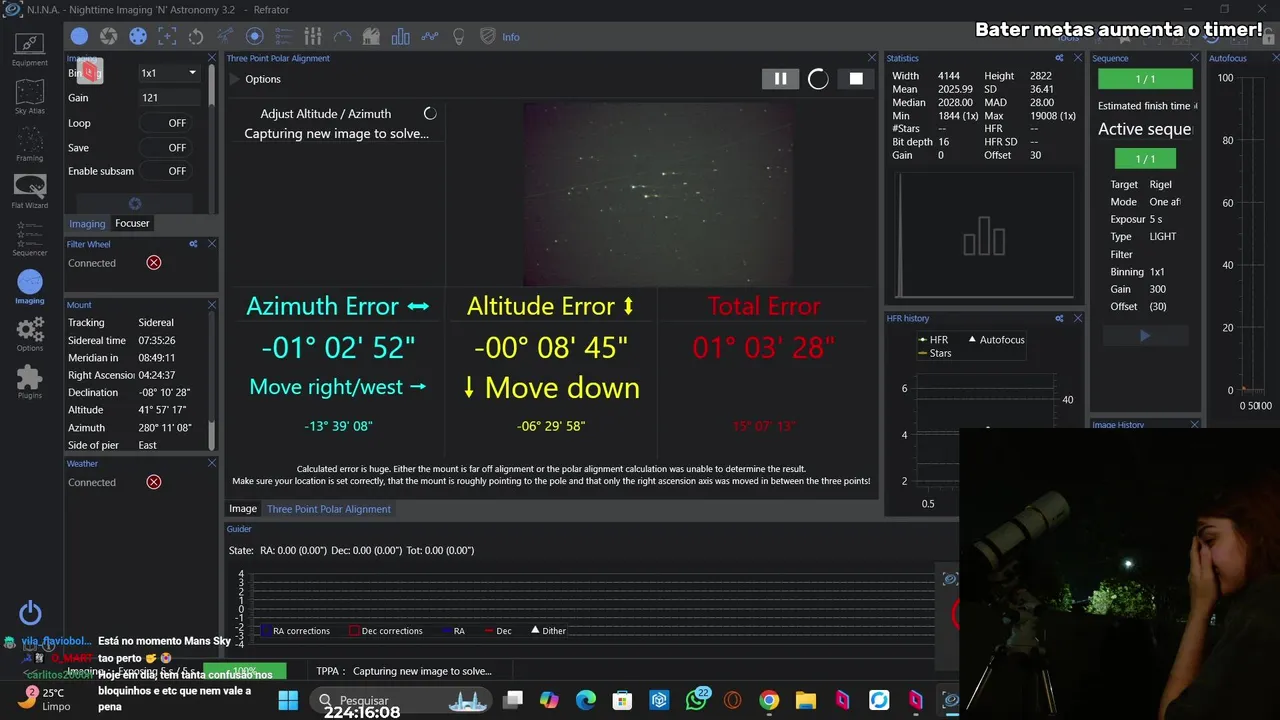The width and height of the screenshot is (1280, 720).
Task: Open HFR history panel settings gear
Action: click(x=1059, y=318)
